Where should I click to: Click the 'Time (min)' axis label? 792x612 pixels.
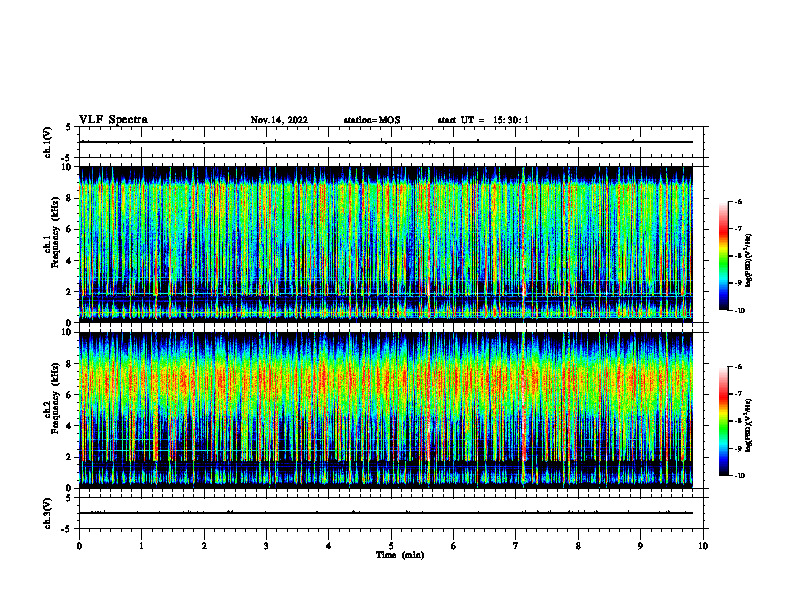400,555
